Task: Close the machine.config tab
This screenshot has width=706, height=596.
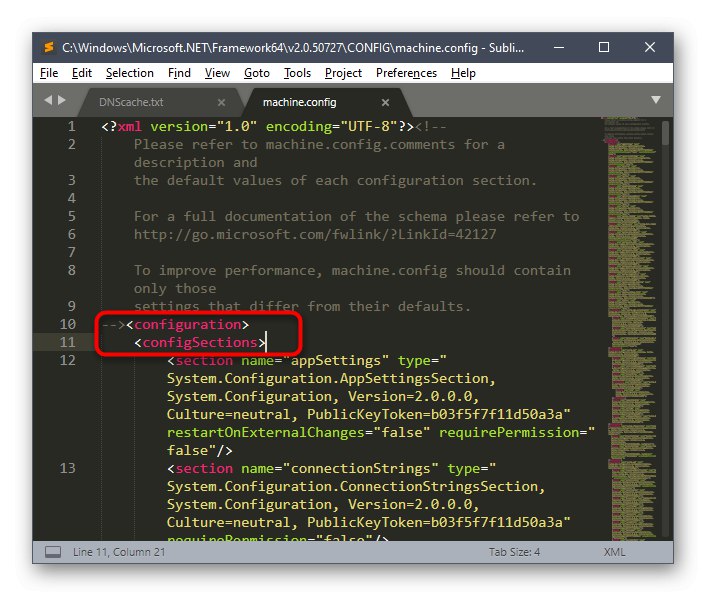Action: (385, 103)
